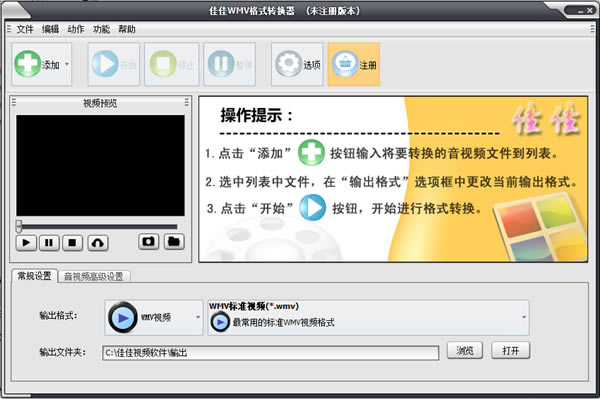Click the video preview seek slider handle
The width and height of the screenshot is (600, 399).
pyautogui.click(x=19, y=226)
